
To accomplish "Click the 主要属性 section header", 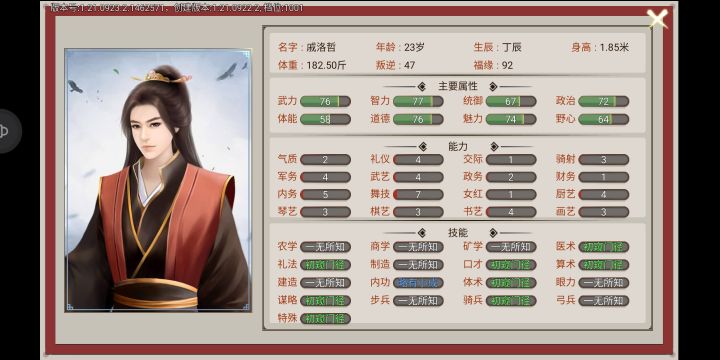I will click(458, 86).
